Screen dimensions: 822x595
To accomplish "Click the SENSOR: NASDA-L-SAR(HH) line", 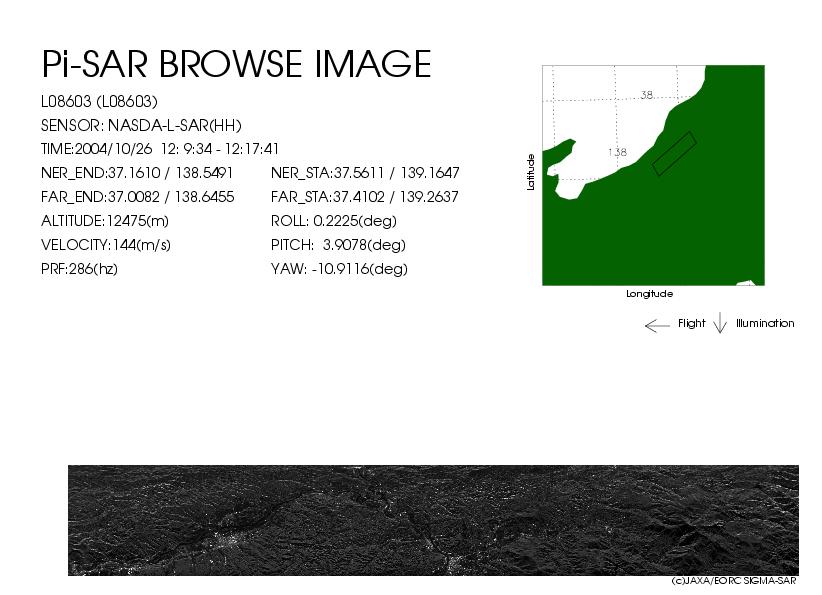I will (x=141, y=125).
